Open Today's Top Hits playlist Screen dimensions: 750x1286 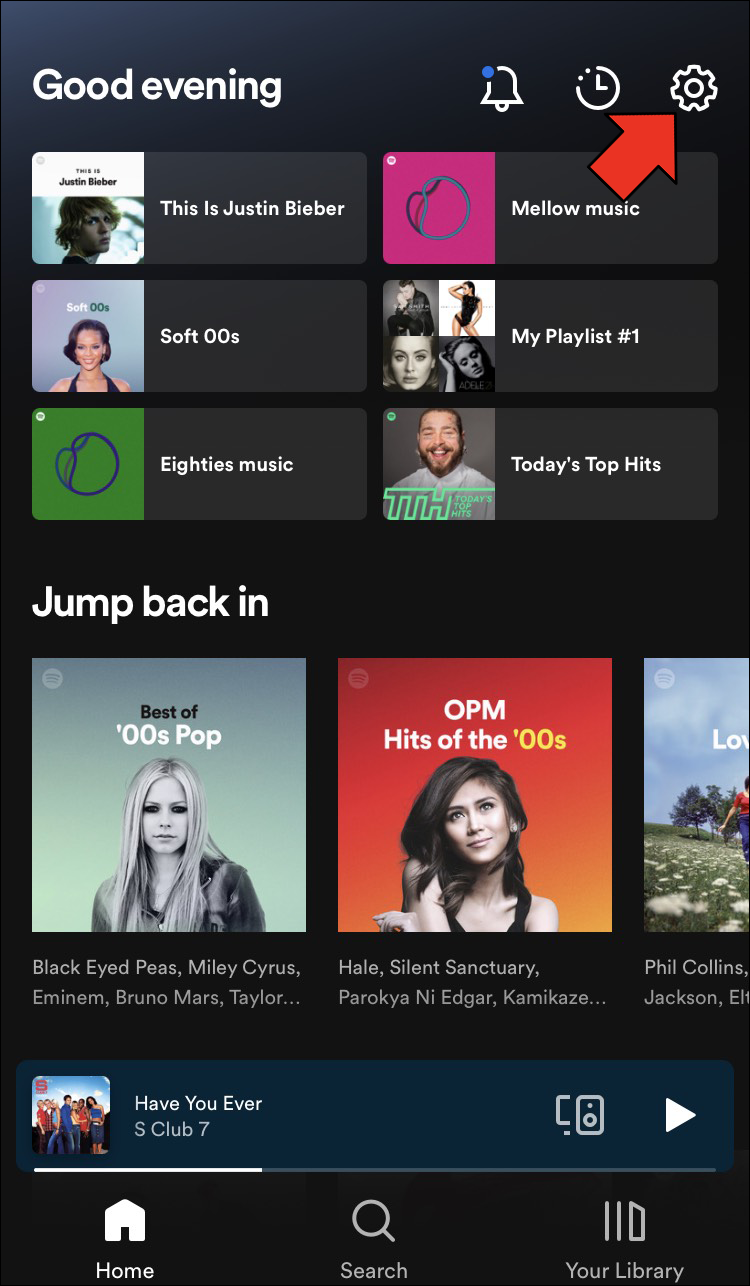pos(550,464)
